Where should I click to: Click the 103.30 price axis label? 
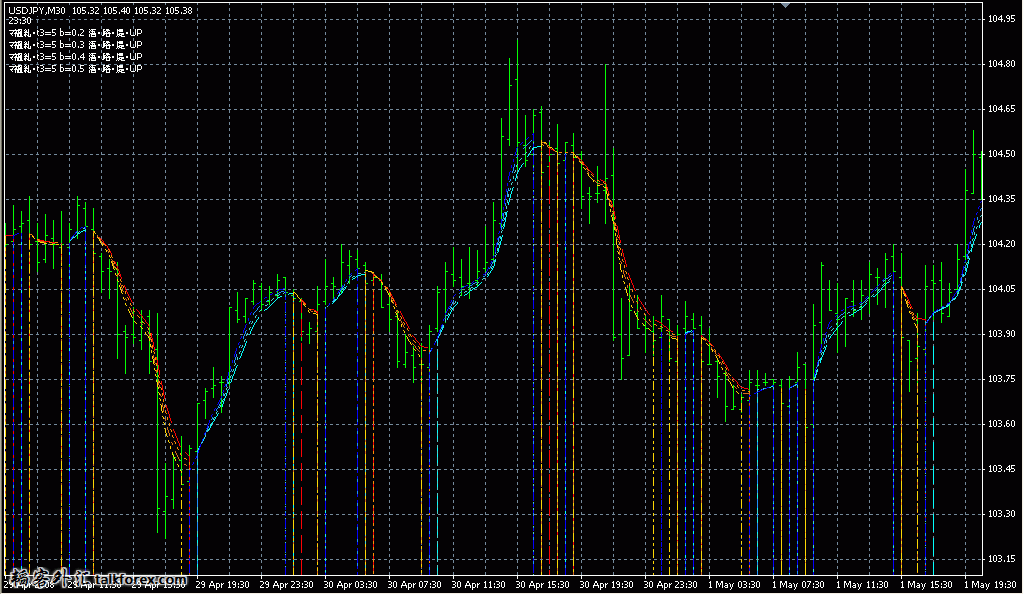pyautogui.click(x=1002, y=514)
